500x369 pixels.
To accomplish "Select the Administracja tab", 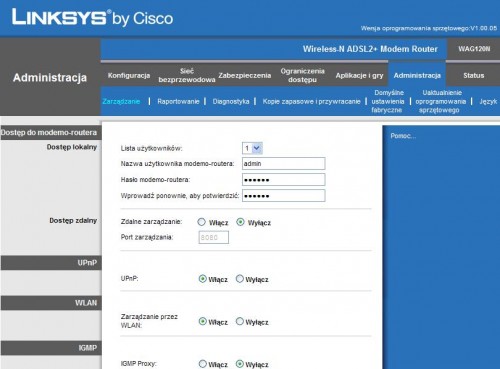I will tap(417, 76).
